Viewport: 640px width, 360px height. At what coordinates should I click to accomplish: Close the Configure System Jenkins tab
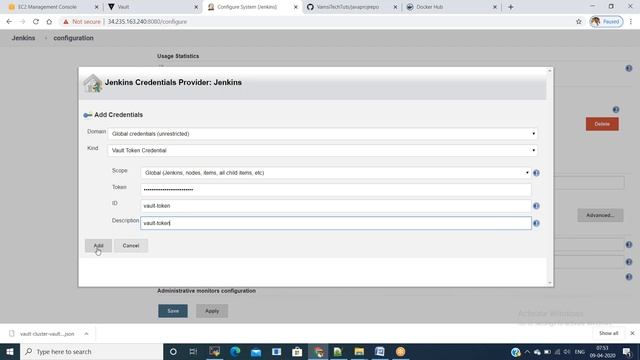296,7
